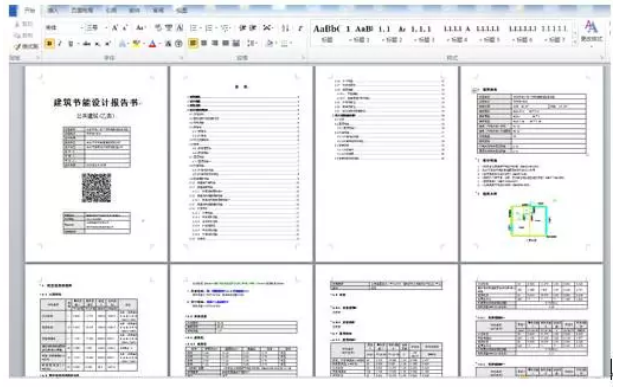Apply red font color
Viewport: 622px width, 388px height.
tap(152, 44)
